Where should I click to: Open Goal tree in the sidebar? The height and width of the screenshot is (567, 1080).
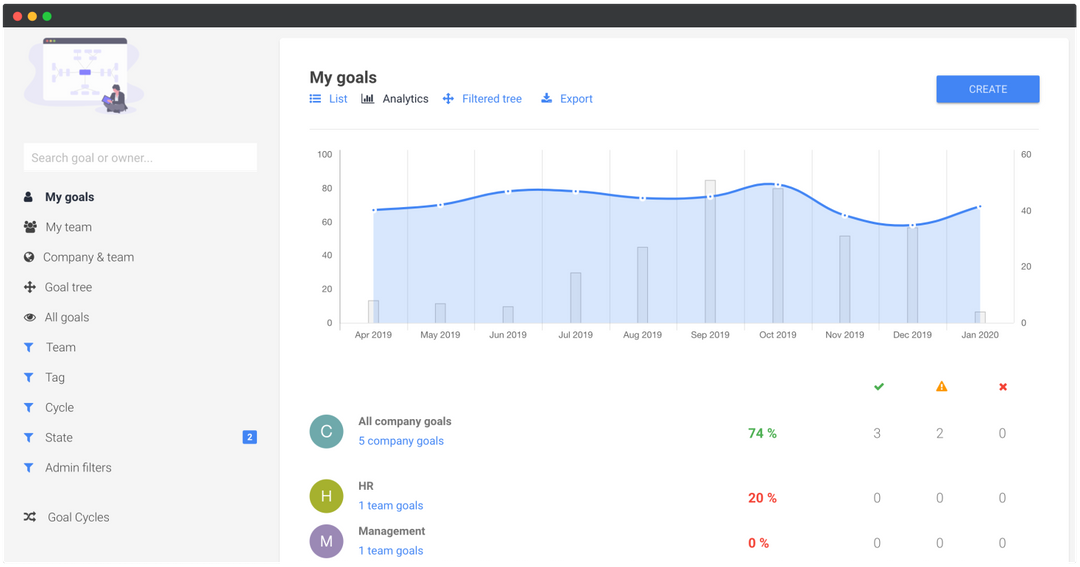tap(68, 287)
